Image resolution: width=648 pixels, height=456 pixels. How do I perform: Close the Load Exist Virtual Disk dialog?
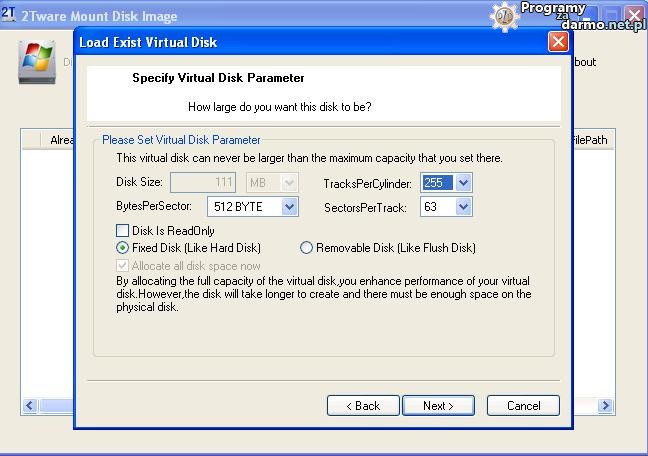[x=558, y=42]
